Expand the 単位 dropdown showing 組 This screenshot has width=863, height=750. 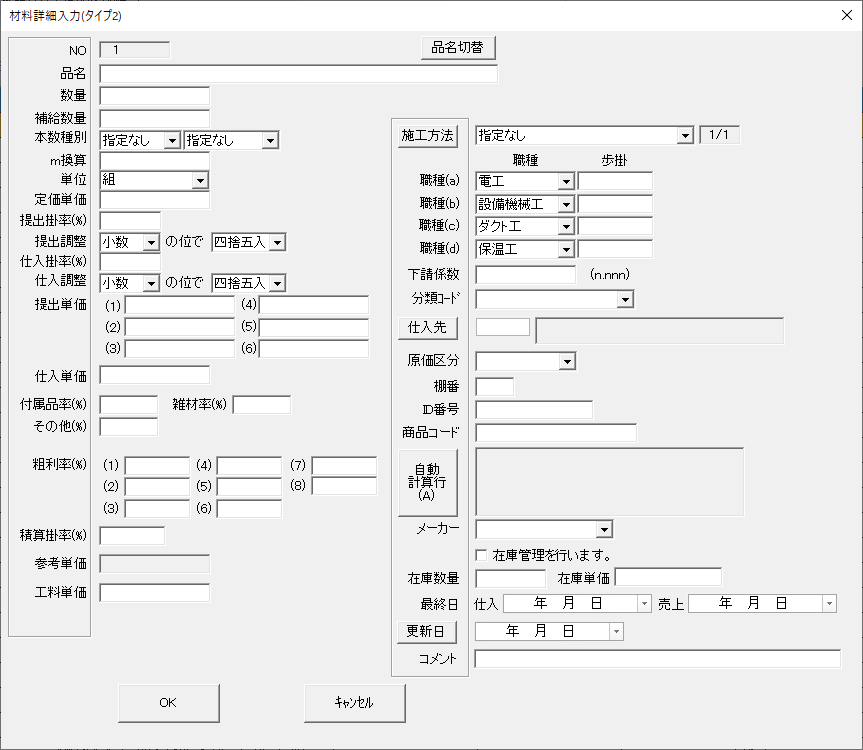click(x=200, y=180)
